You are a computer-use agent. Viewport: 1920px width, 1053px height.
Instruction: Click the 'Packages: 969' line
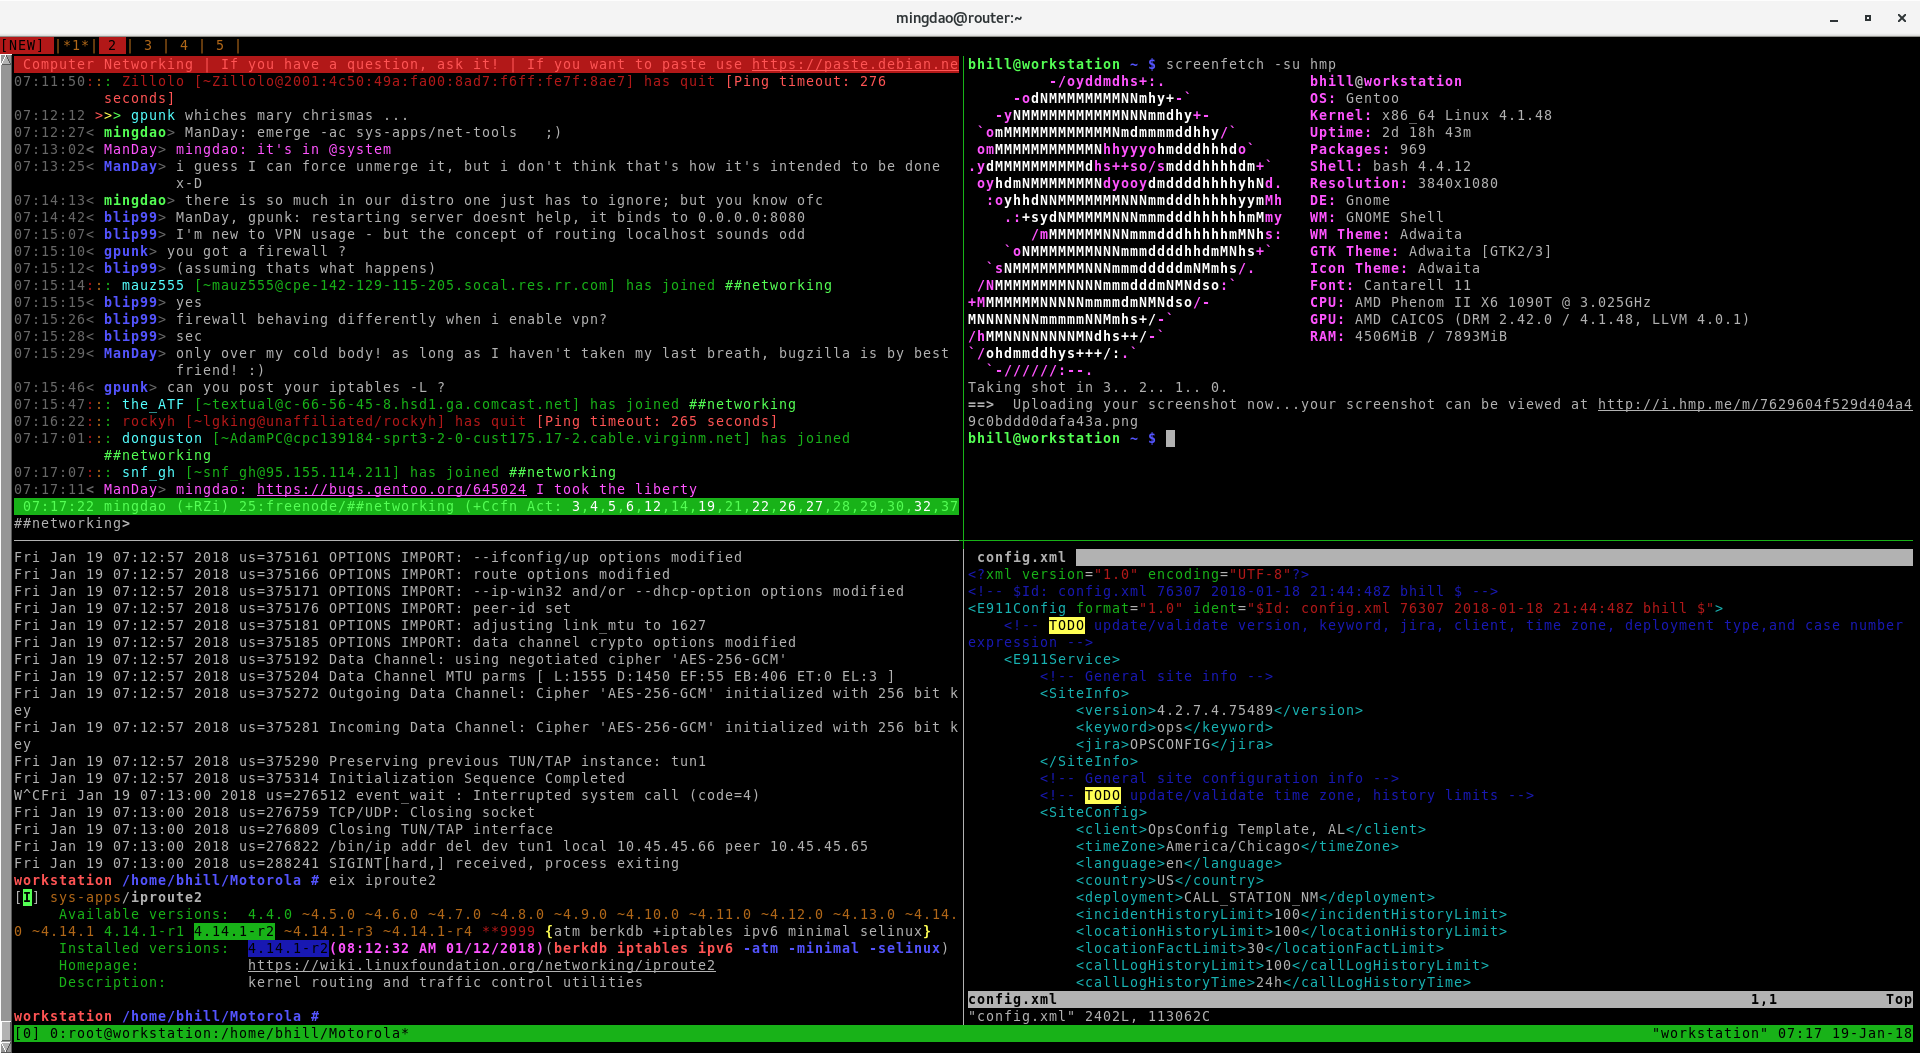click(1368, 149)
